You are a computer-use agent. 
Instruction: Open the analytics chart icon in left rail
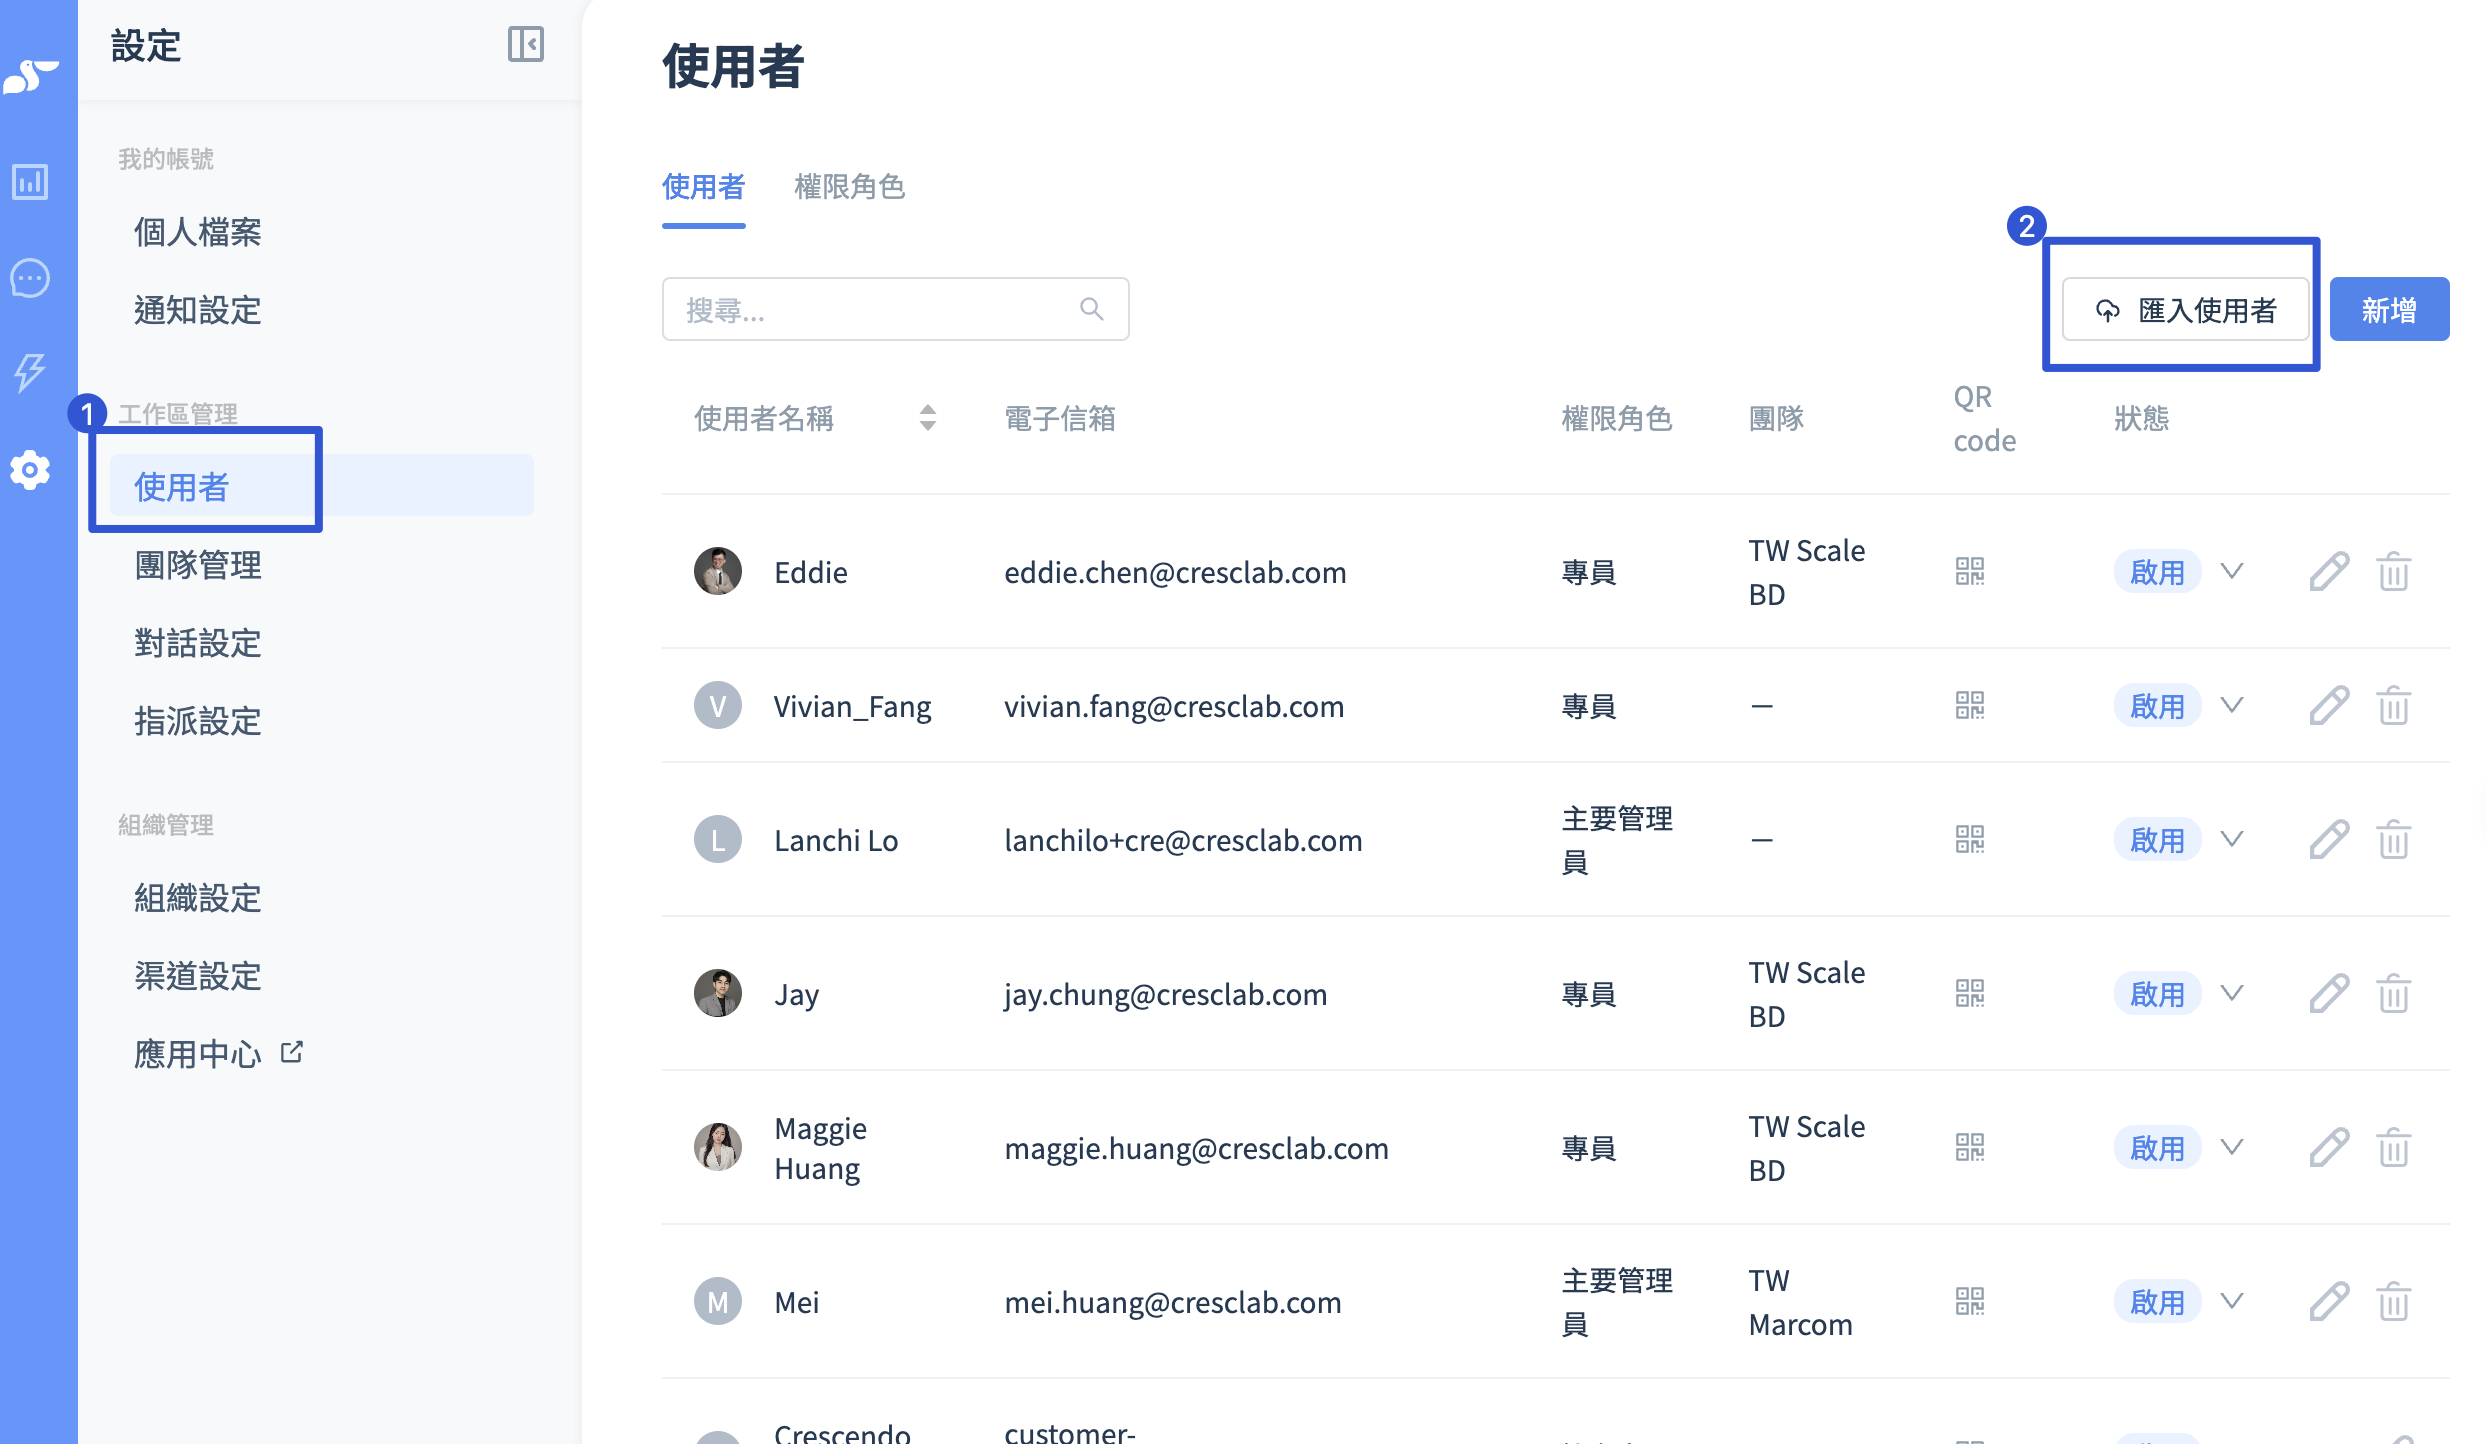click(30, 182)
